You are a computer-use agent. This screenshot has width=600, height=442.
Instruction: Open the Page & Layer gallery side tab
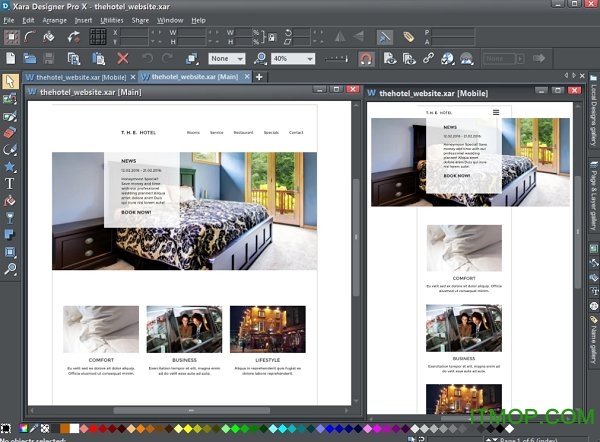[593, 196]
